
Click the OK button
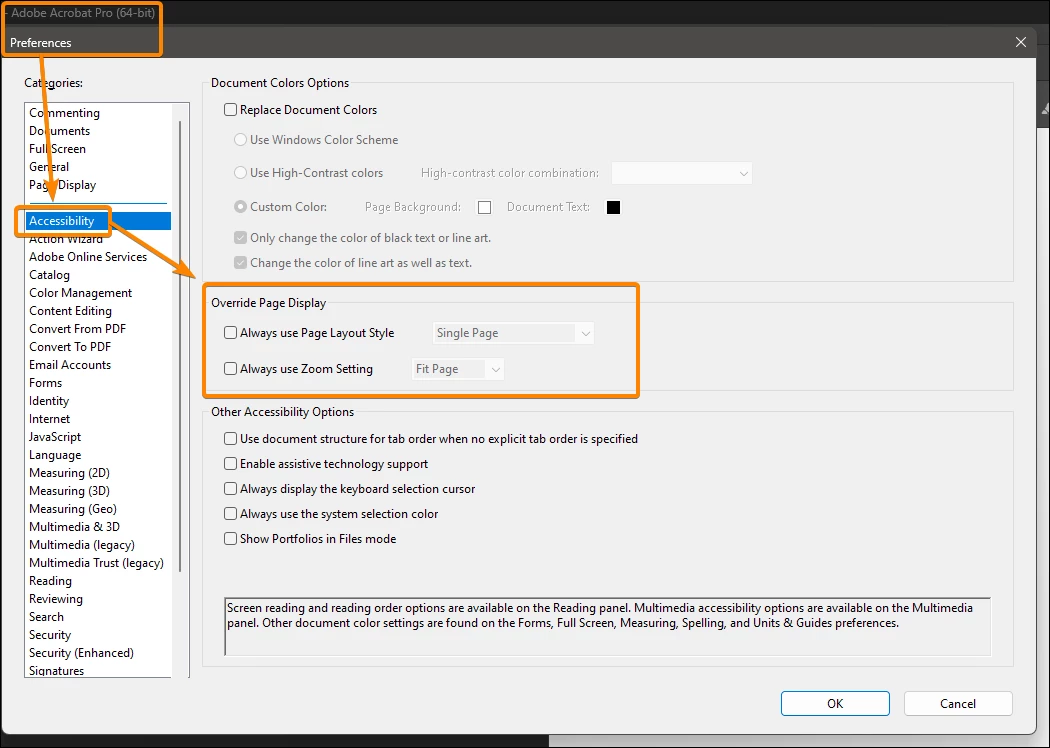pyautogui.click(x=835, y=703)
